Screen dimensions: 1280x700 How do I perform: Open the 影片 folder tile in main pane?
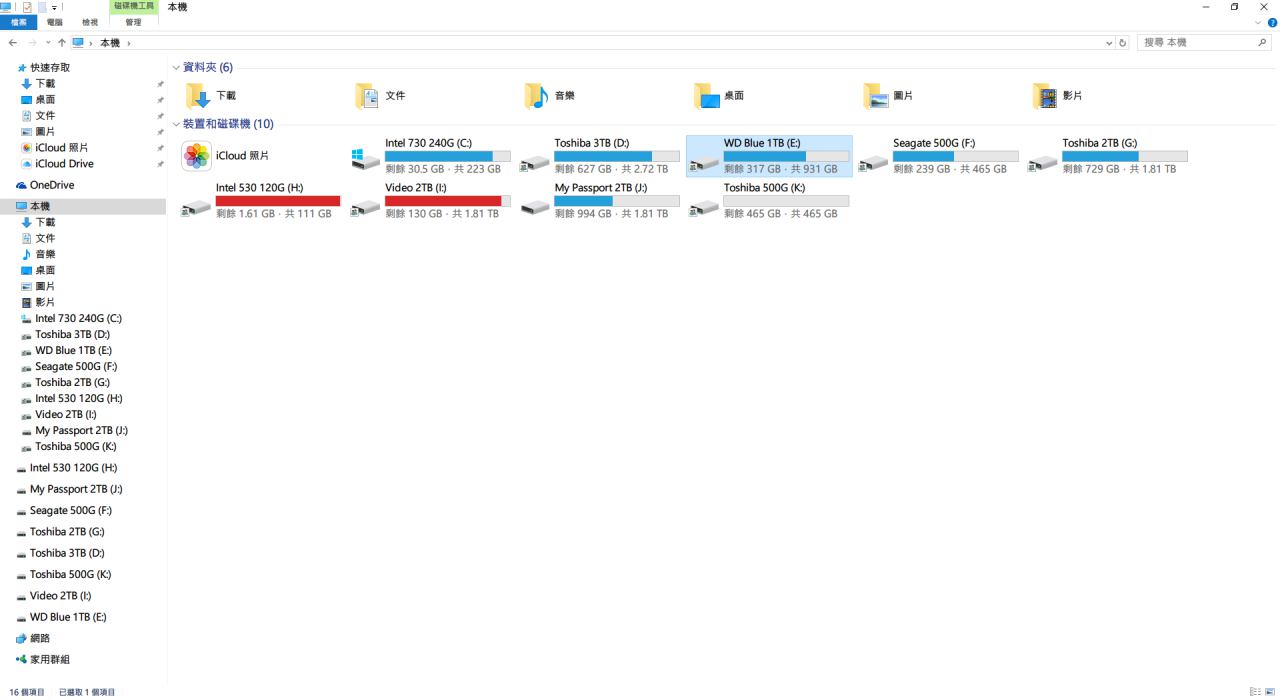(x=1058, y=96)
